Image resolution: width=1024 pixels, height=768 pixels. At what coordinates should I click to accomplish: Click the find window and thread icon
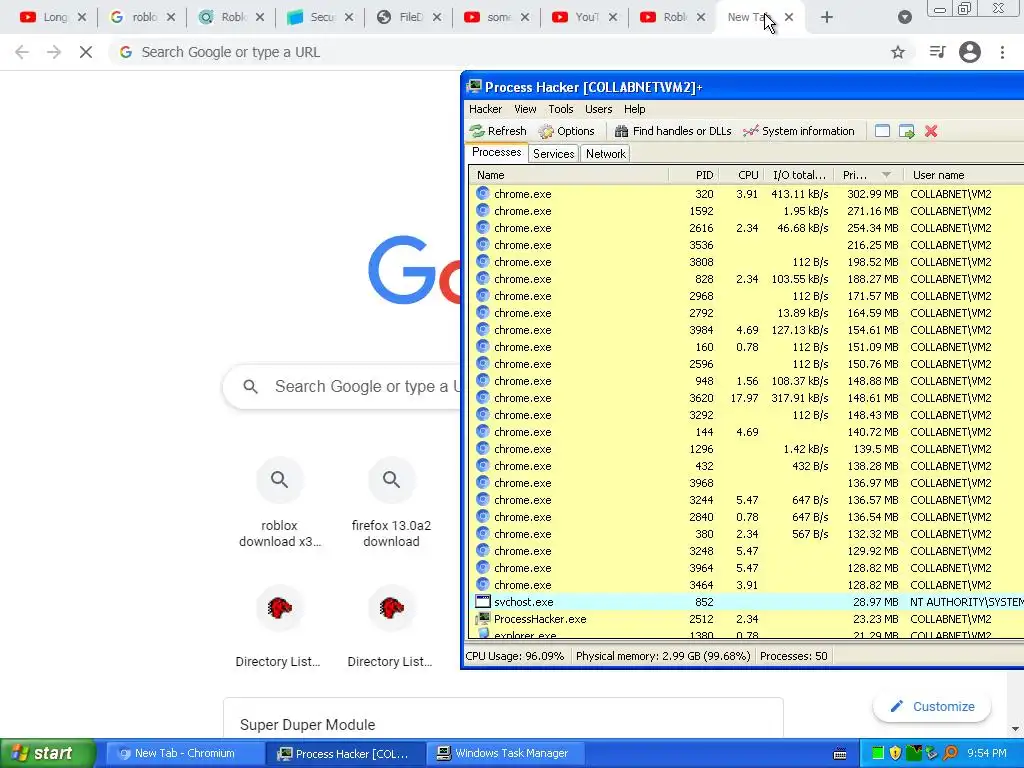pyautogui.click(x=906, y=131)
